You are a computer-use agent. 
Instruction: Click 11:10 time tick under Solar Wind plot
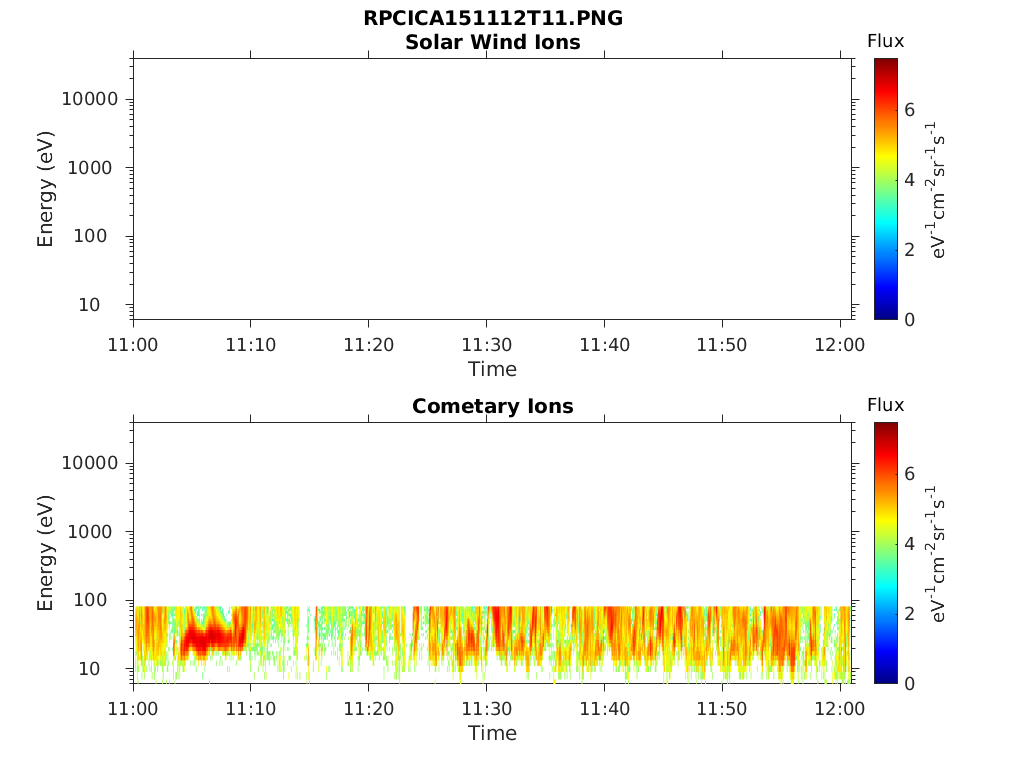(x=251, y=345)
